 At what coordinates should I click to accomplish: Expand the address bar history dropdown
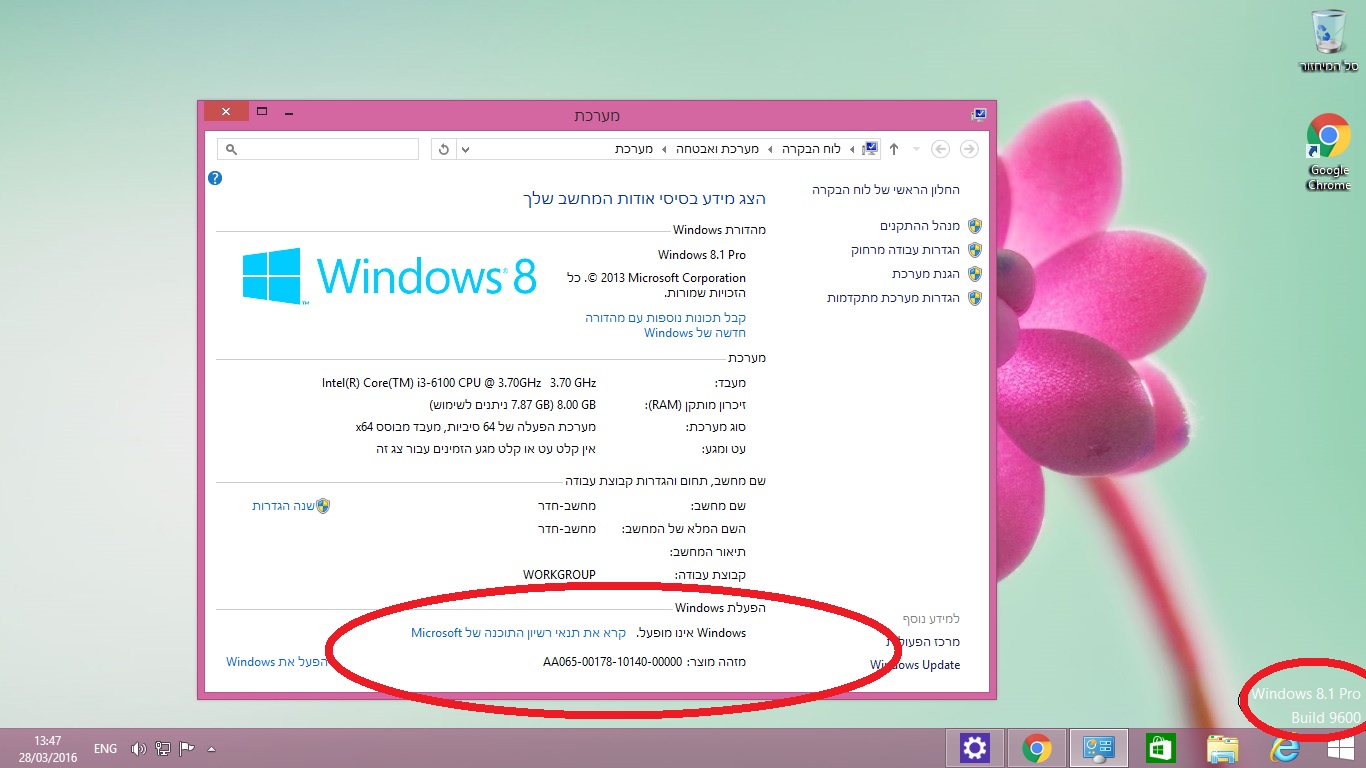(x=465, y=149)
